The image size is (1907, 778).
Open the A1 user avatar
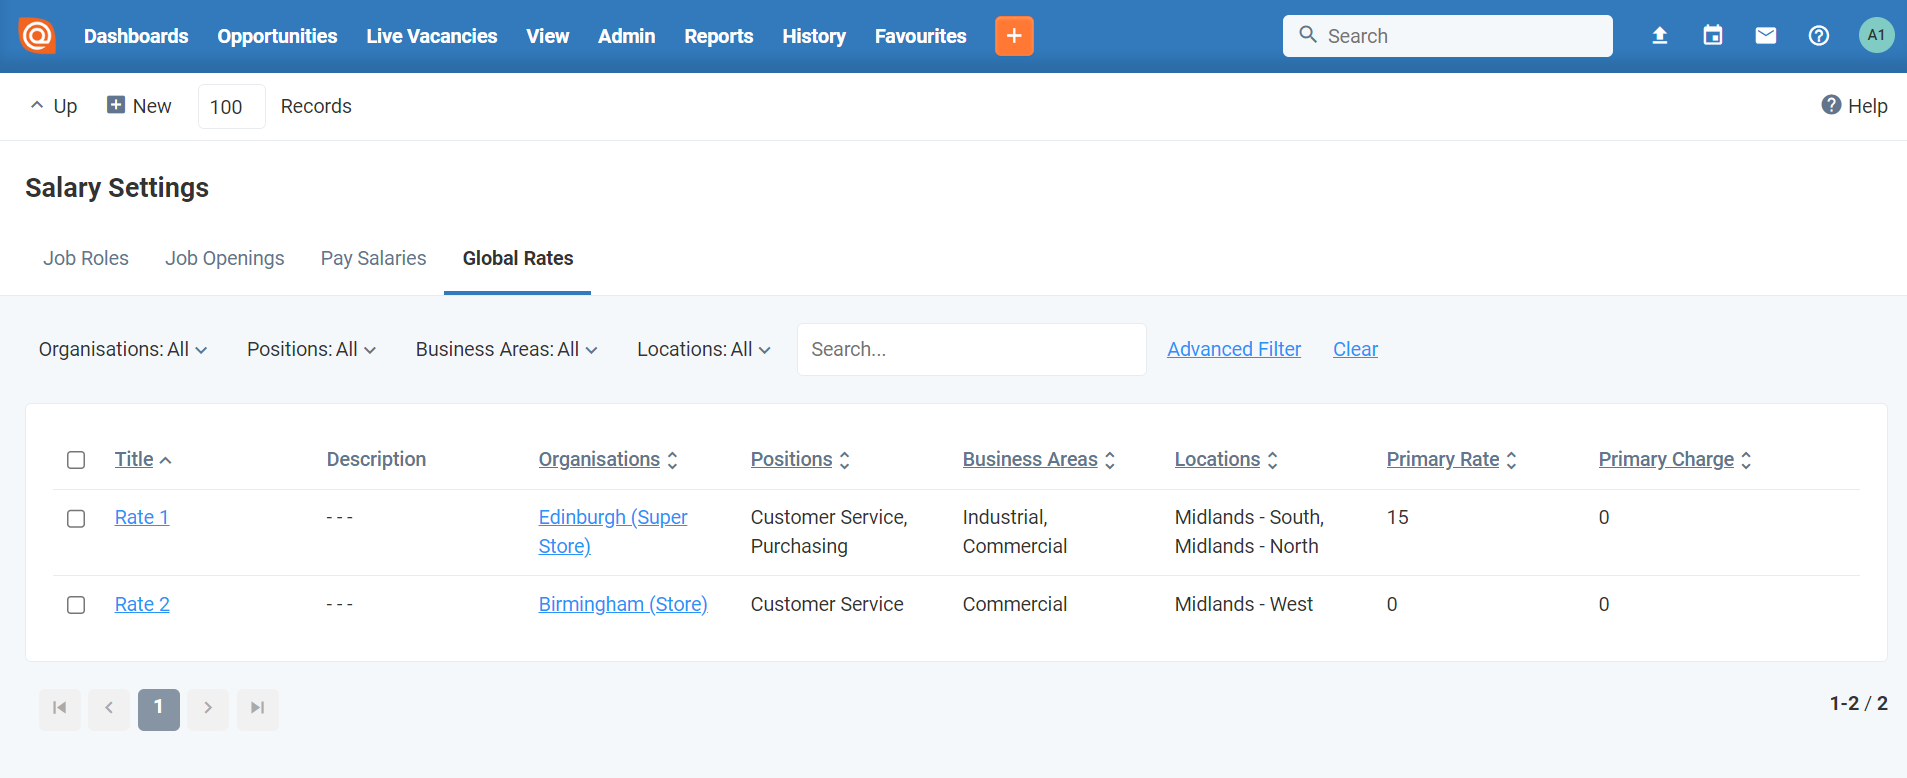(1876, 35)
